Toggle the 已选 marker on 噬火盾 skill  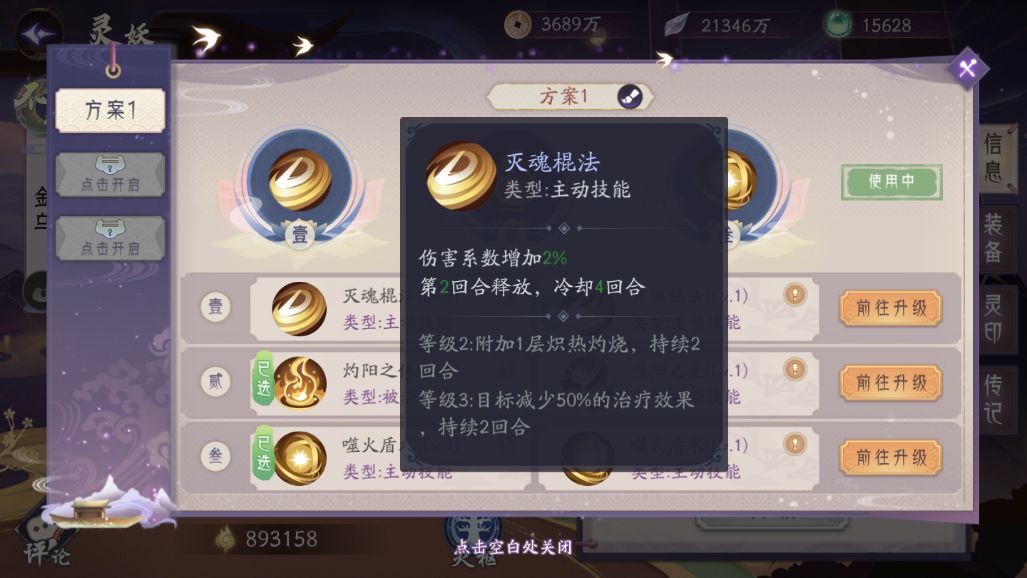click(263, 453)
